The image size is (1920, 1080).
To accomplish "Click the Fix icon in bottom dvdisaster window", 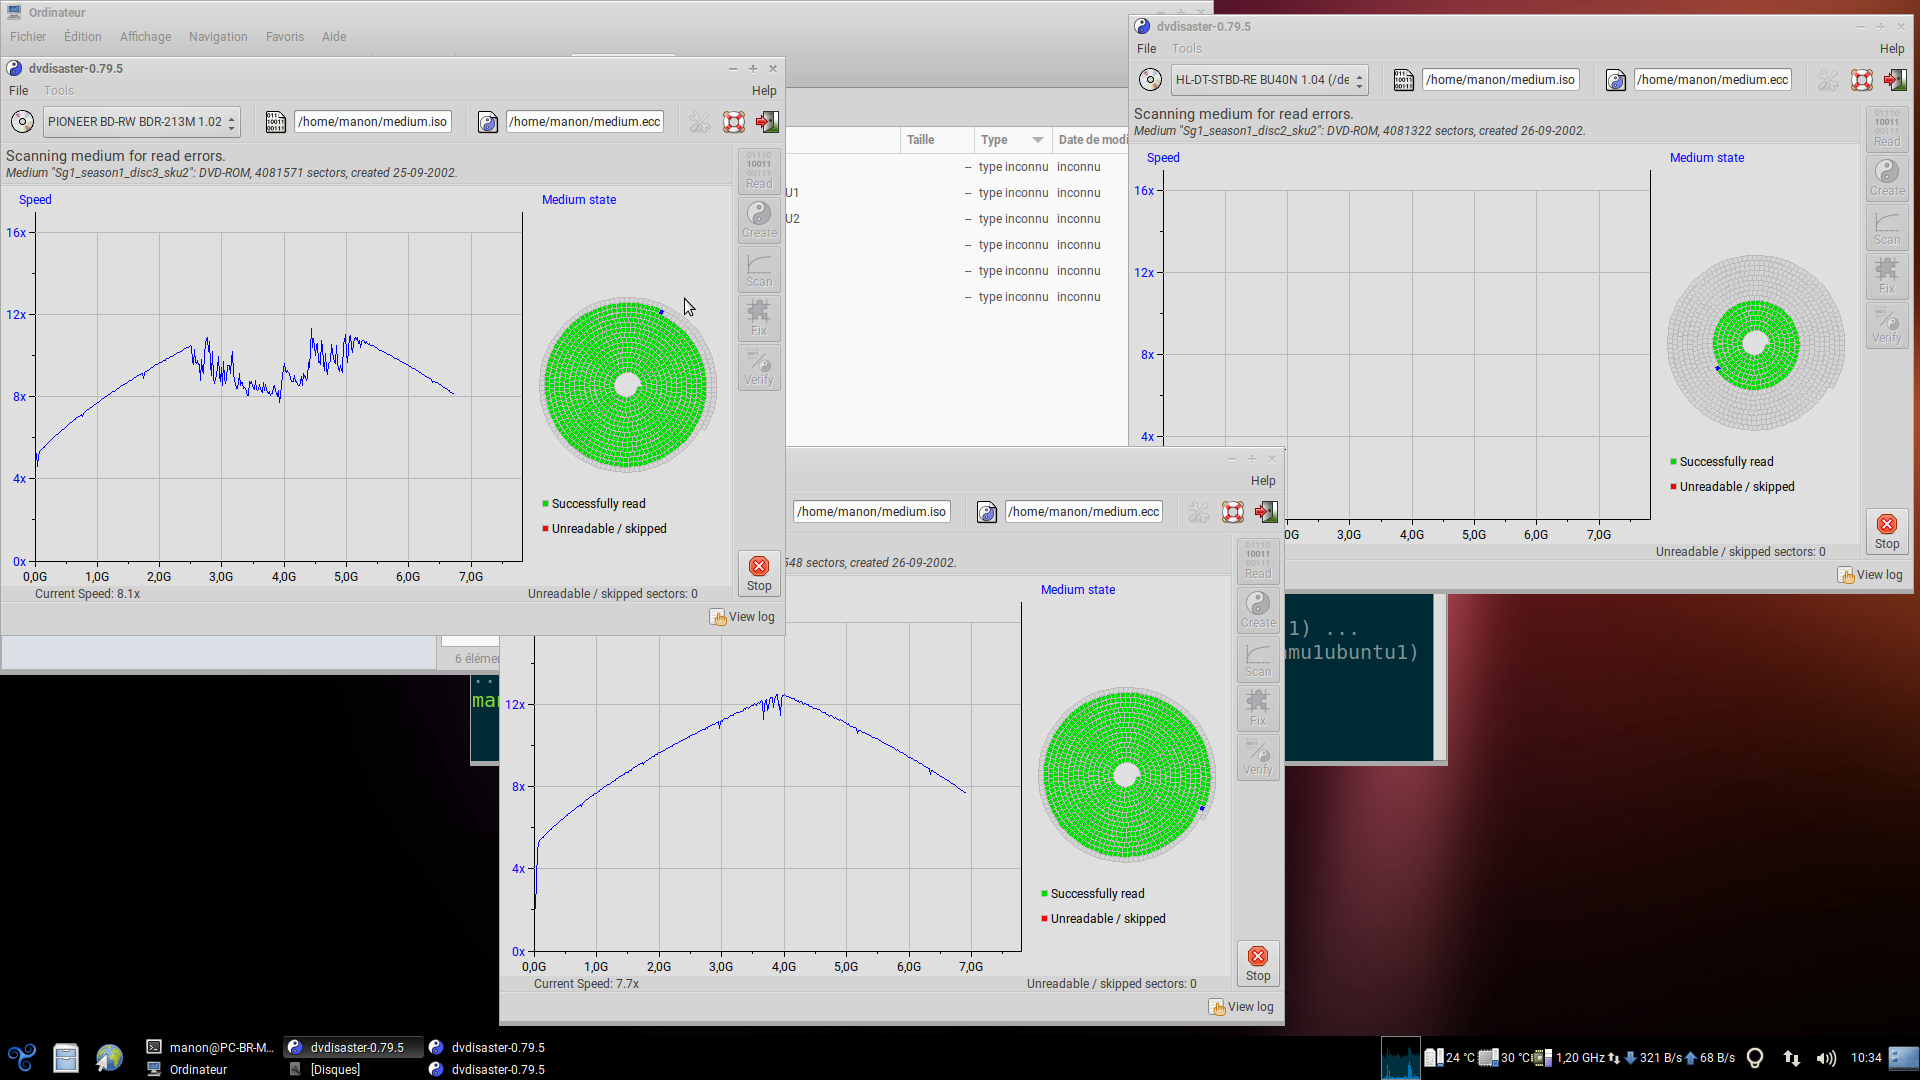I will [x=1258, y=708].
